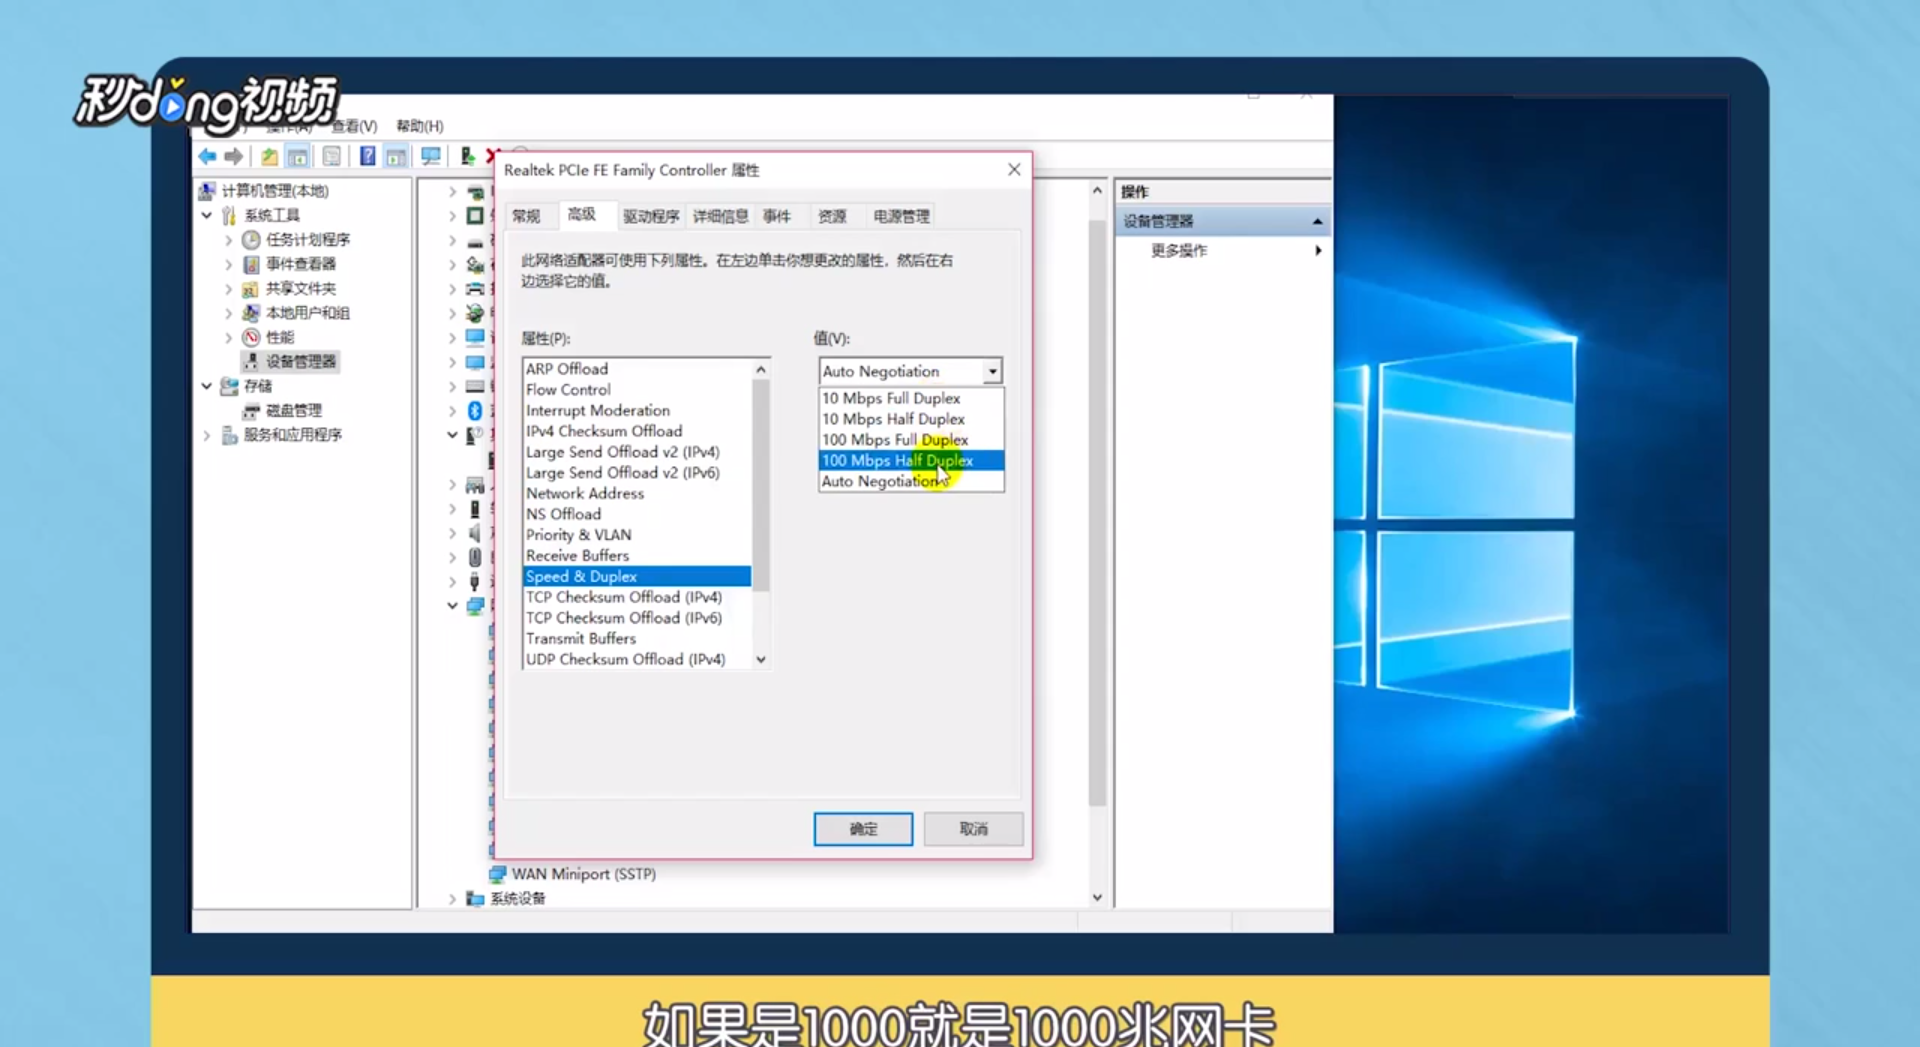1920x1047 pixels.
Task: Toggle the show/hide action pane icon
Action: click(x=396, y=156)
